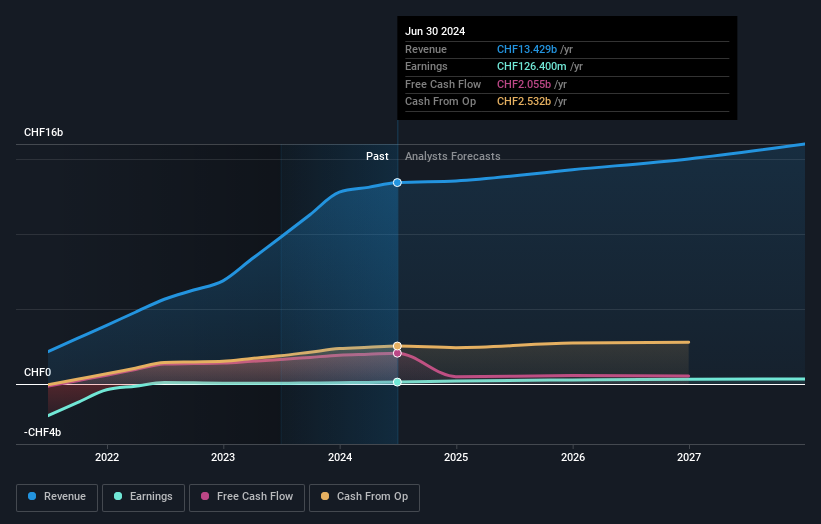Click the Earnings row label in tooltip
Viewport: 821px width, 524px height.
[426, 66]
